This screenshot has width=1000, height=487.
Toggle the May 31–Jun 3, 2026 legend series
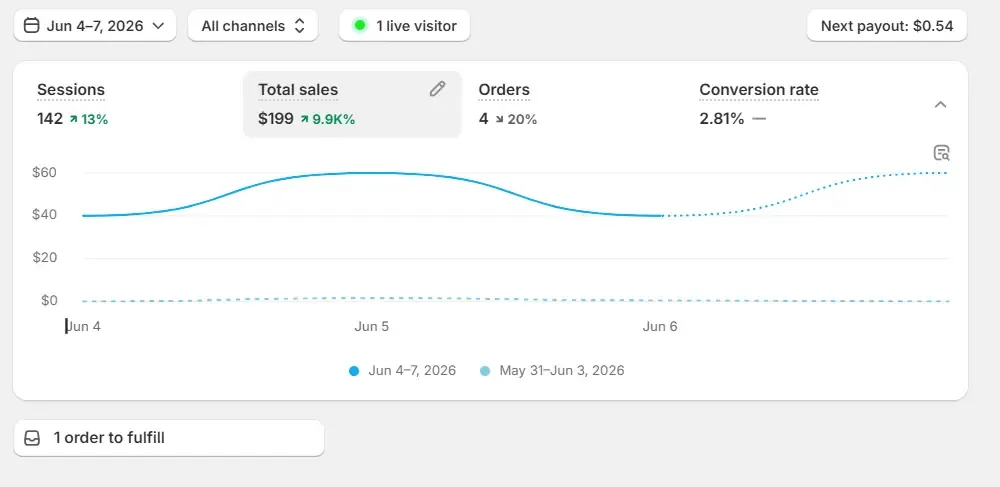[x=552, y=370]
